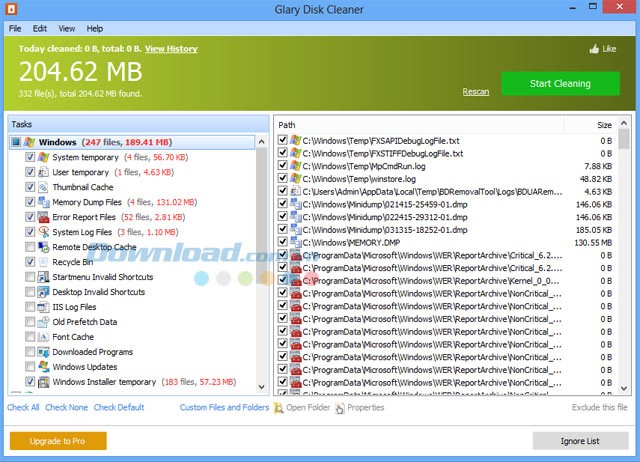The width and height of the screenshot is (640, 462).
Task: Open the Help menu
Action: click(x=95, y=29)
